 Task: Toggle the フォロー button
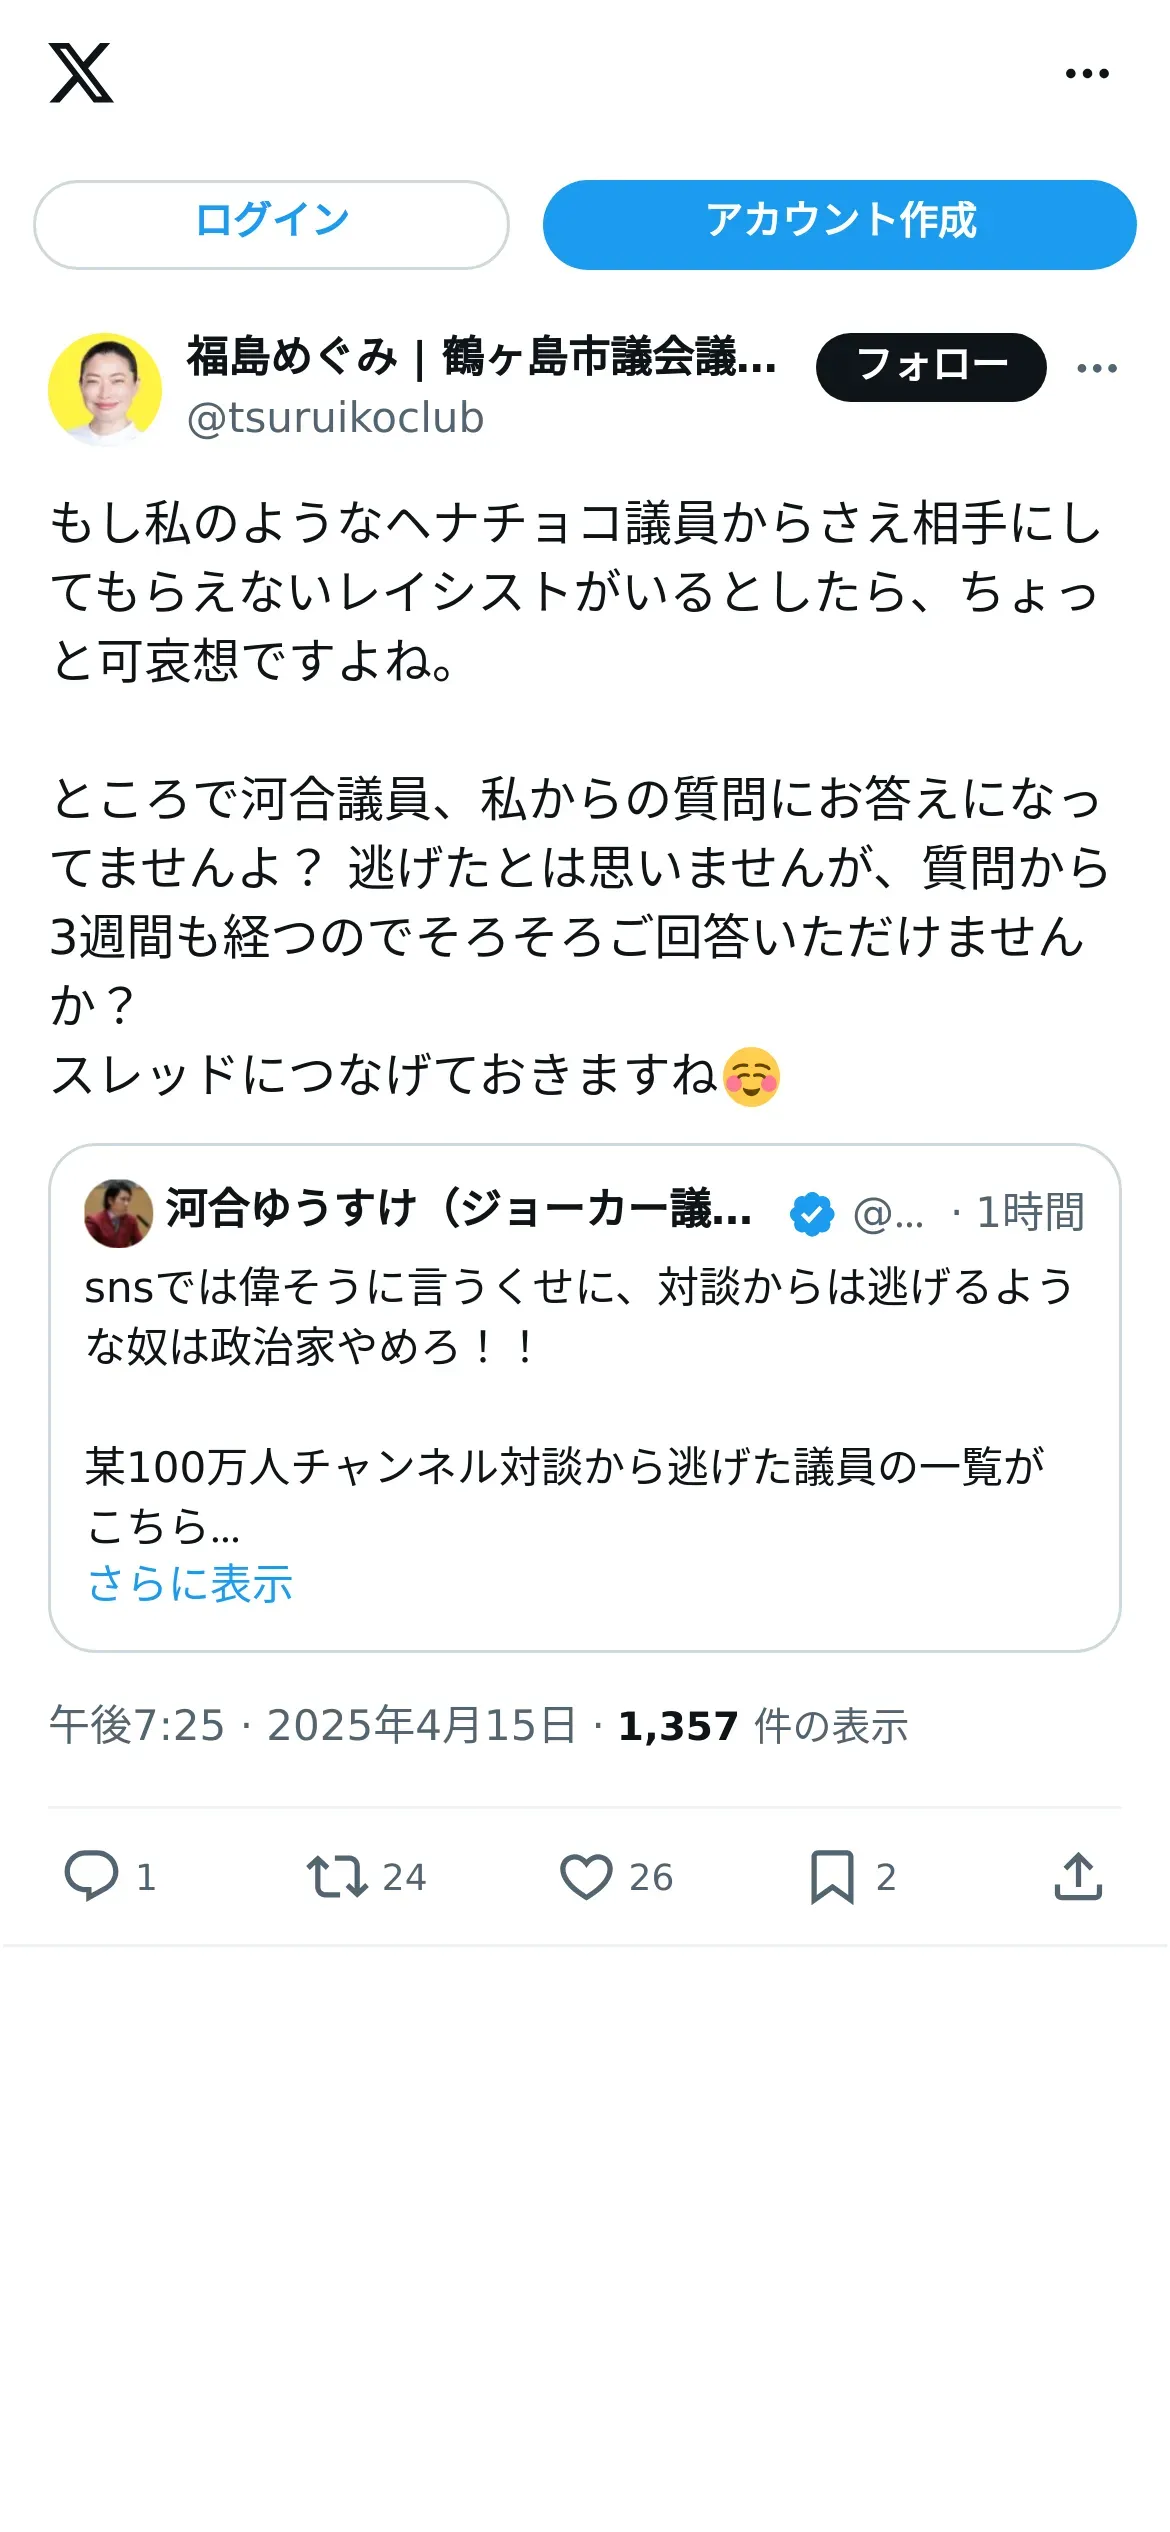coord(931,367)
